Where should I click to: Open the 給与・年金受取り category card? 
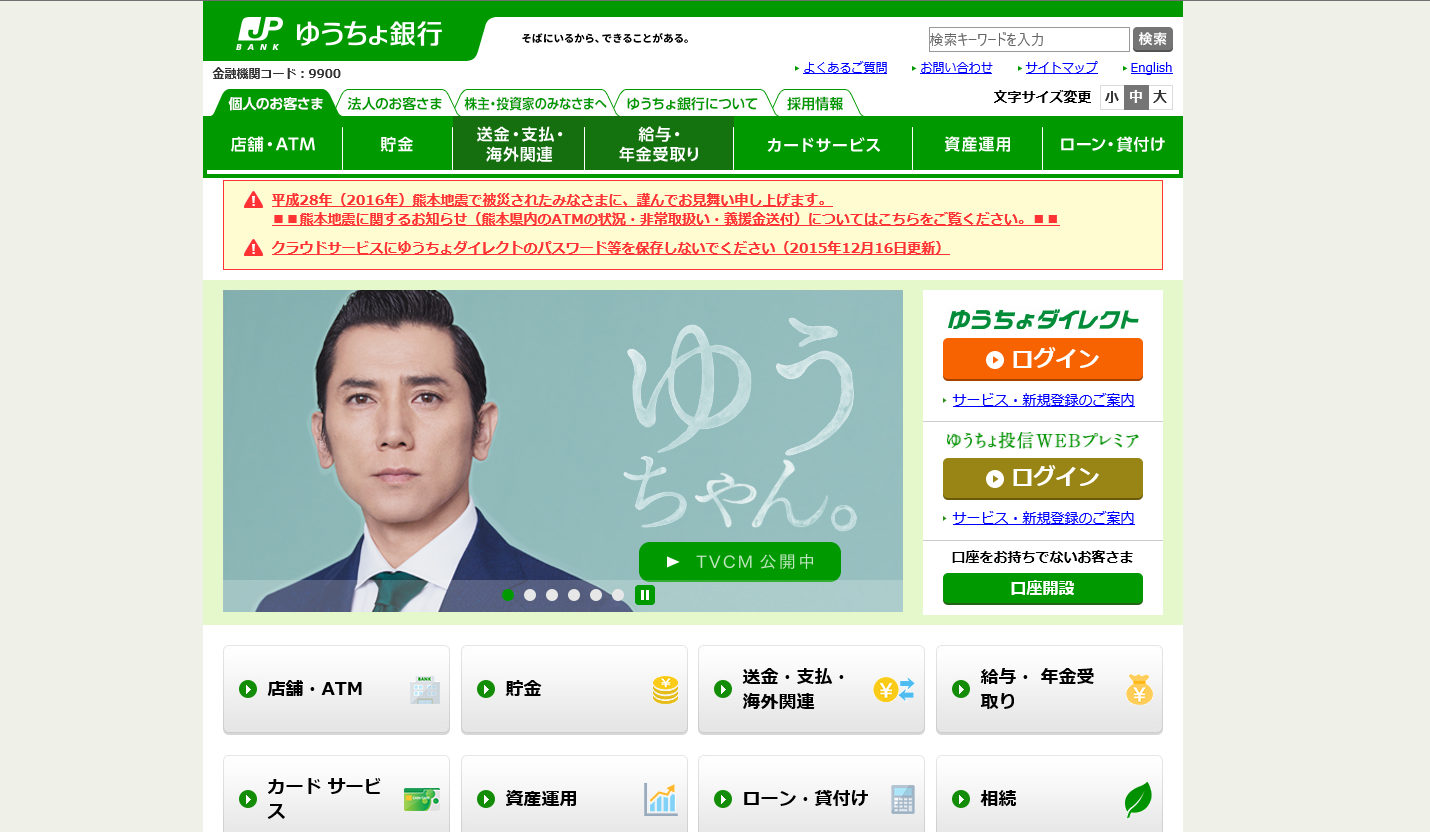[1049, 689]
